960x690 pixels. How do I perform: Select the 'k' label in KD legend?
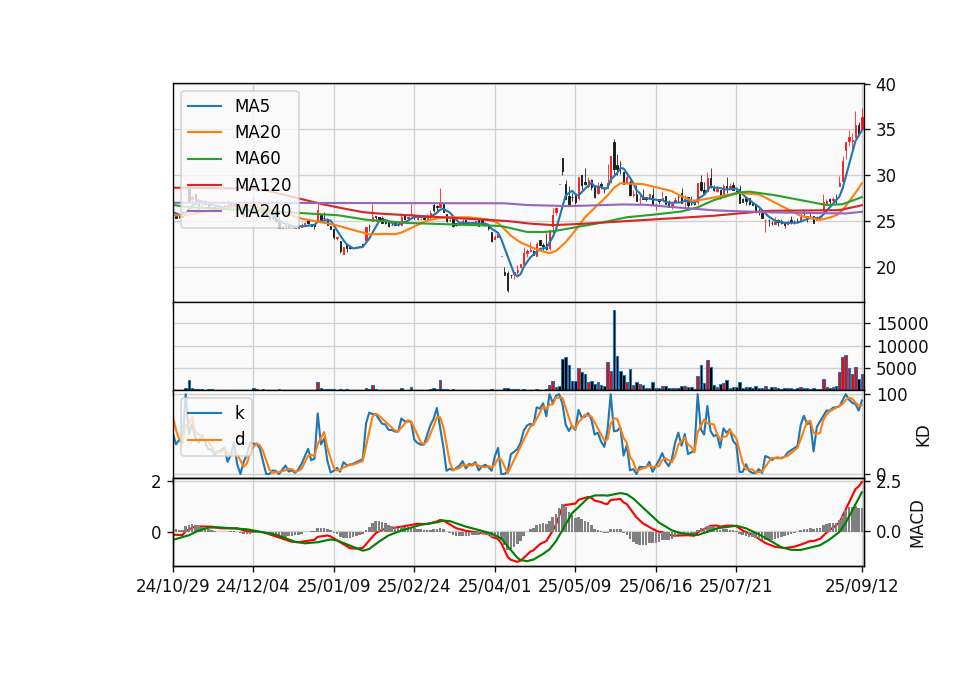(x=239, y=413)
